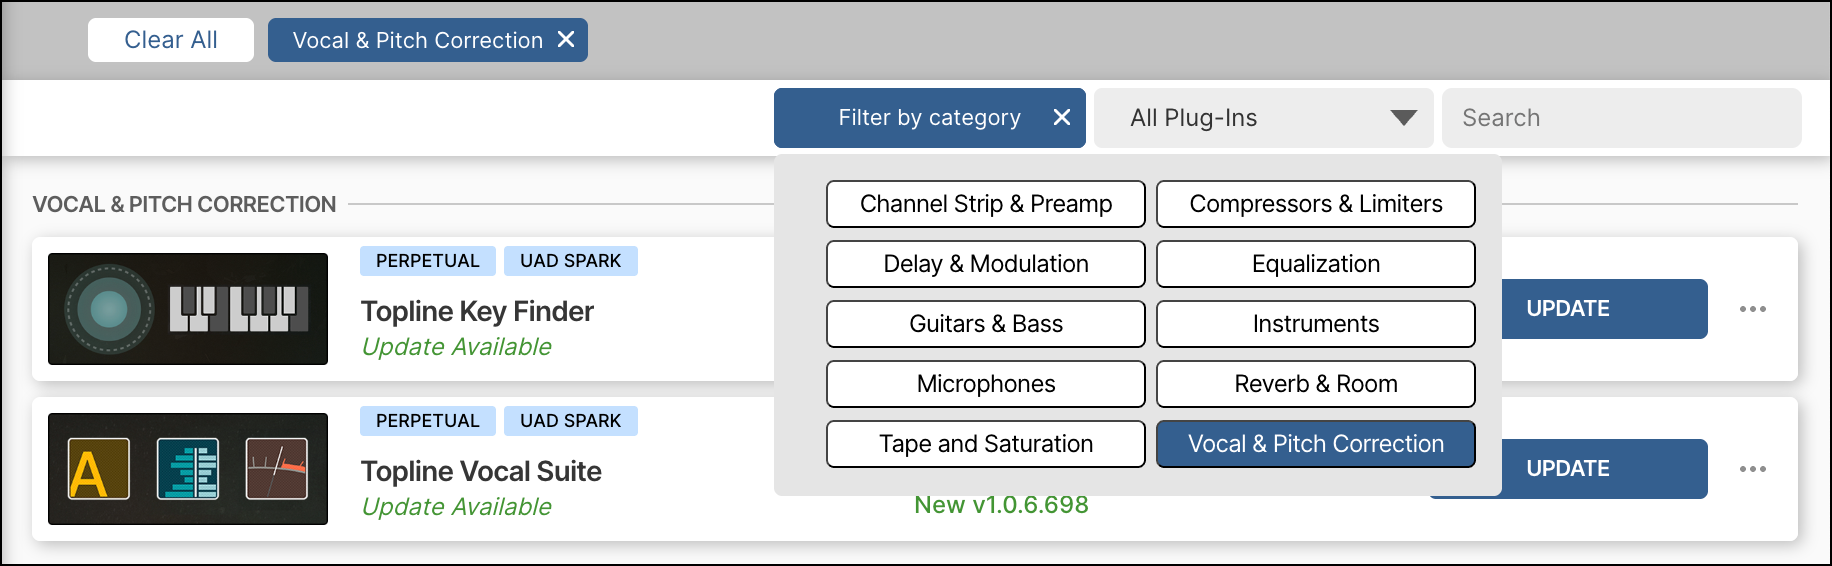This screenshot has width=1832, height=566.
Task: Click UAD SPARK tag on Topline Key Finder
Action: pyautogui.click(x=571, y=261)
